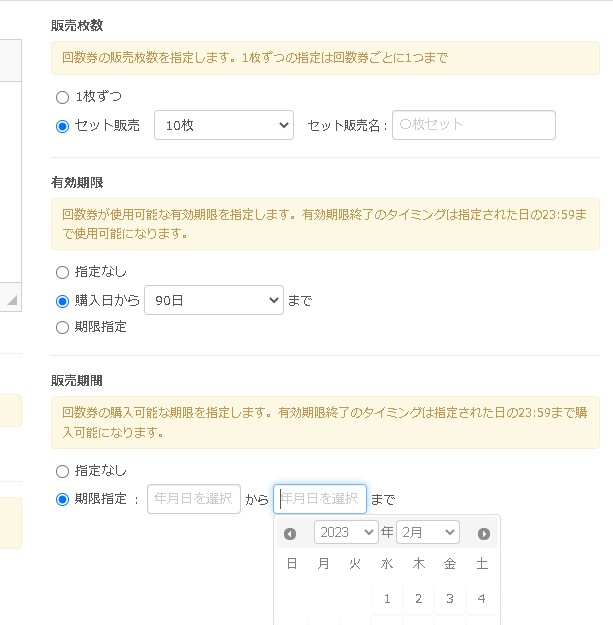Open the 2月 month dropdown in calendar
613x625 pixels.
pyautogui.click(x=427, y=532)
